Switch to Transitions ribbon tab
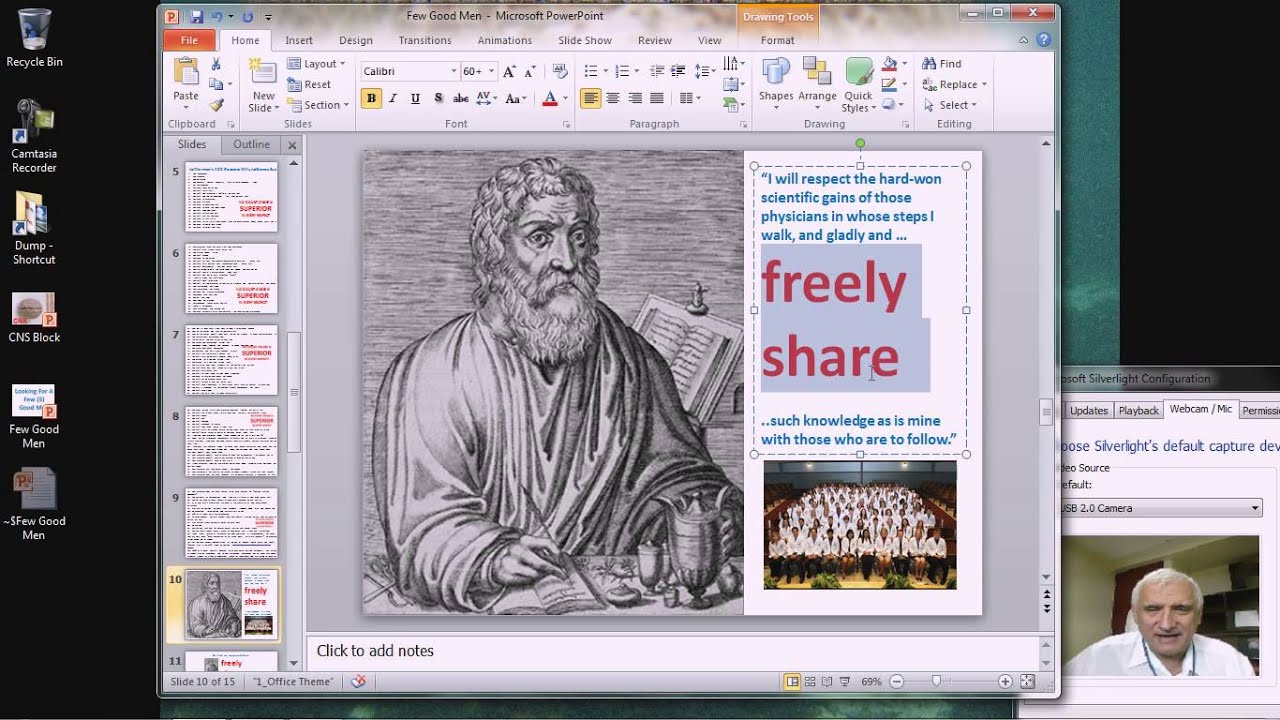The height and width of the screenshot is (720, 1280). pyautogui.click(x=425, y=40)
